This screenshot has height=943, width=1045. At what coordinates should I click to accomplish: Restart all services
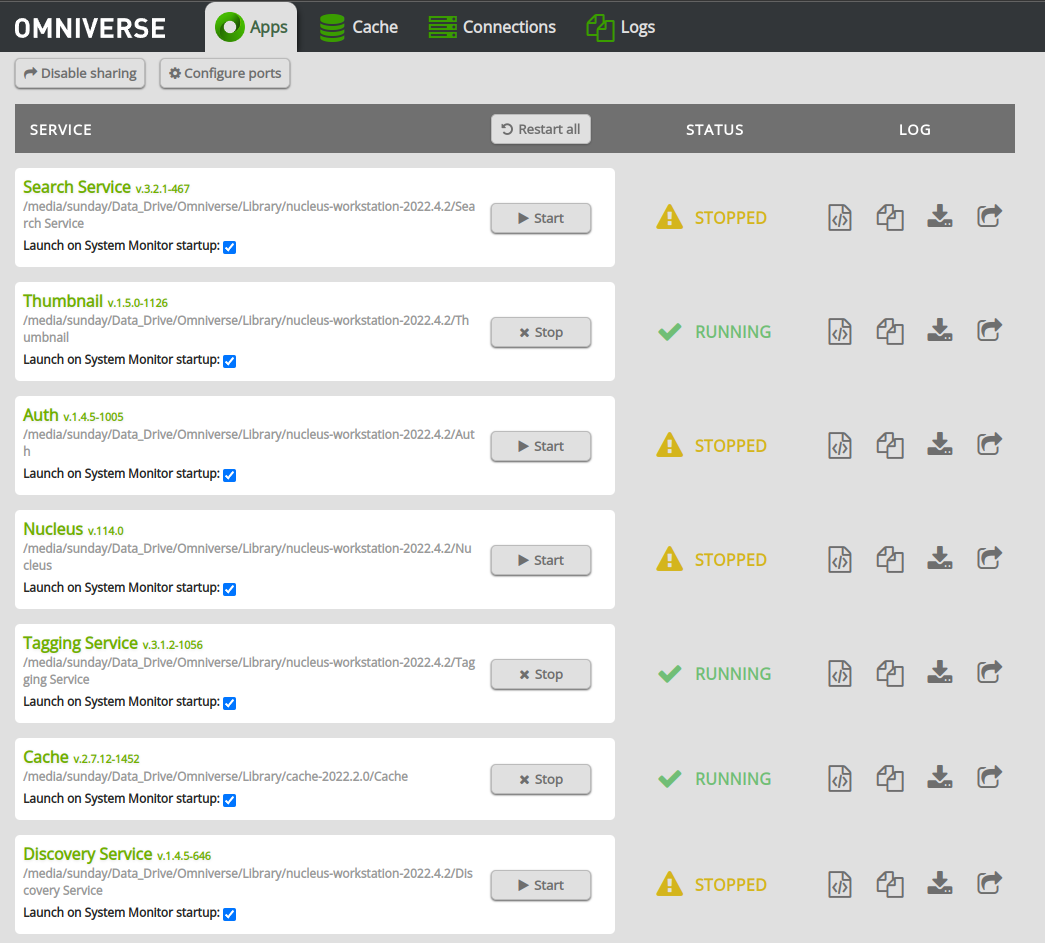540,128
